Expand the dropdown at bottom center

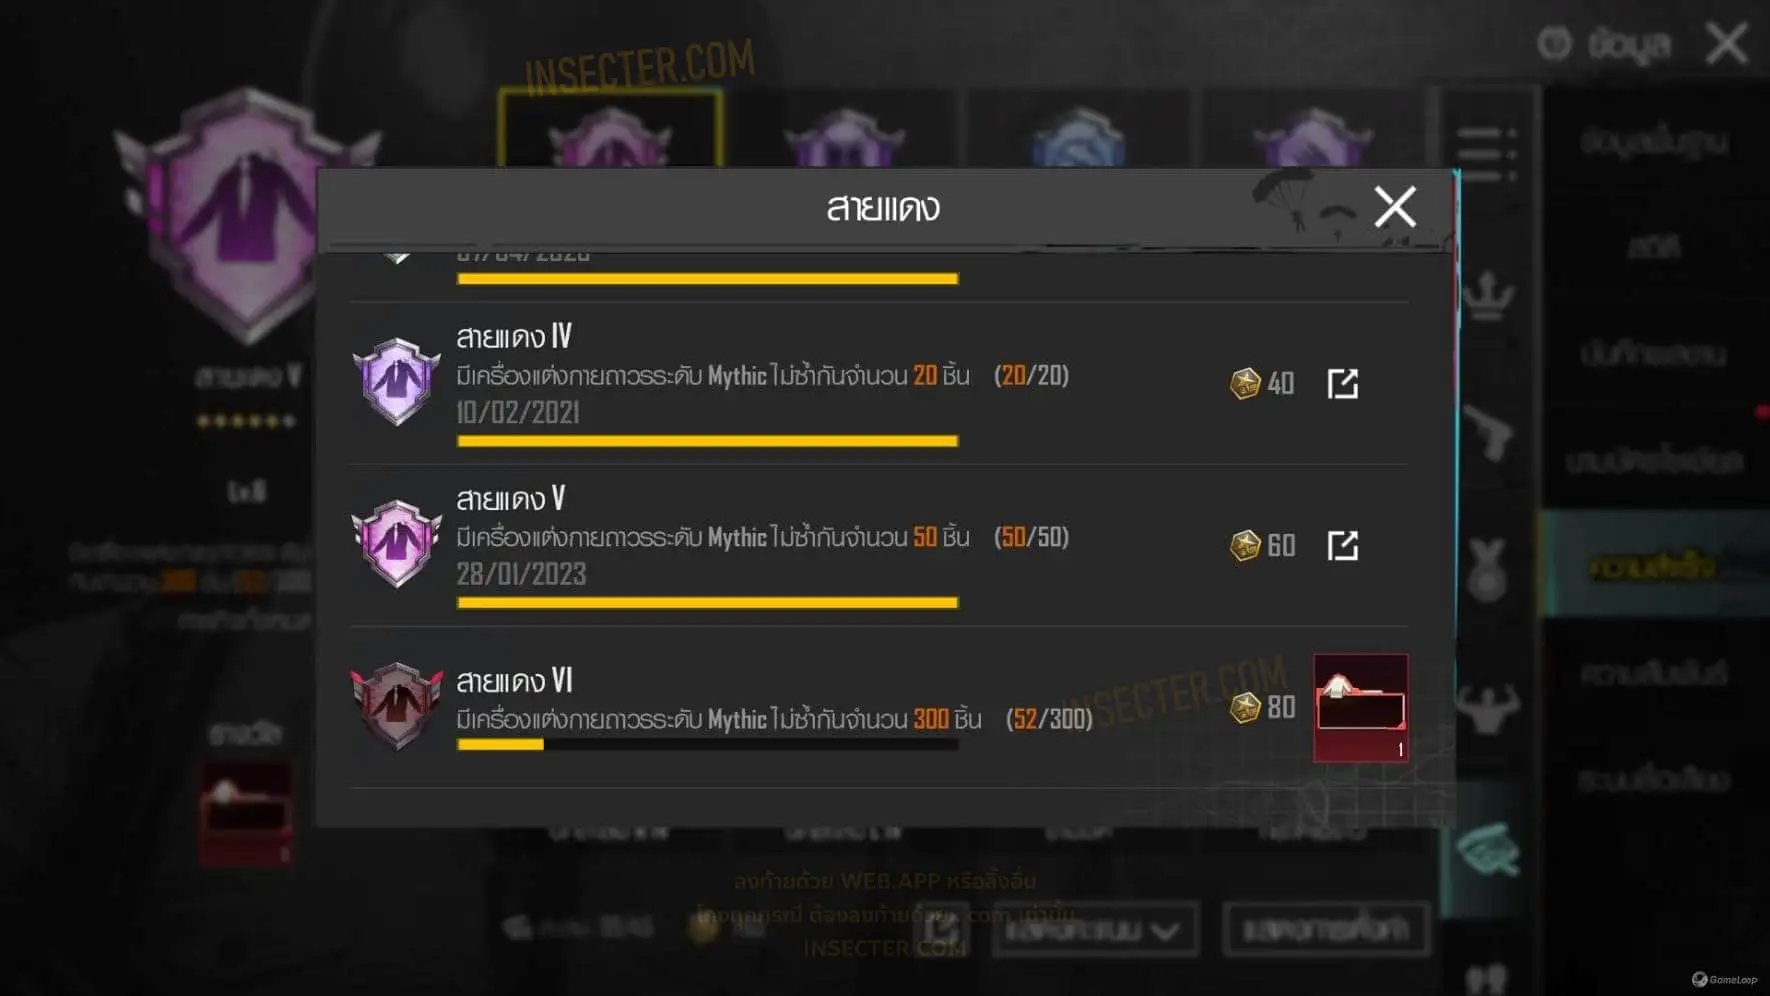point(1096,930)
